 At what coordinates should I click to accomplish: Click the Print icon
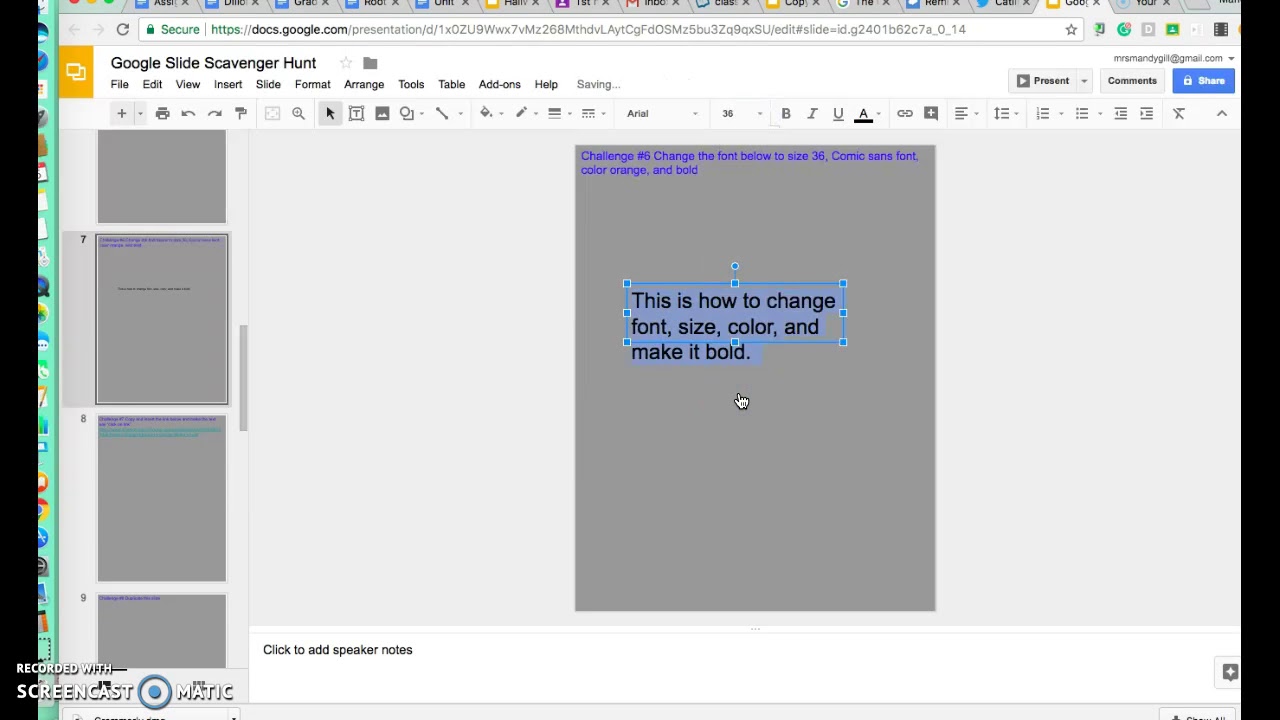pyautogui.click(x=162, y=113)
